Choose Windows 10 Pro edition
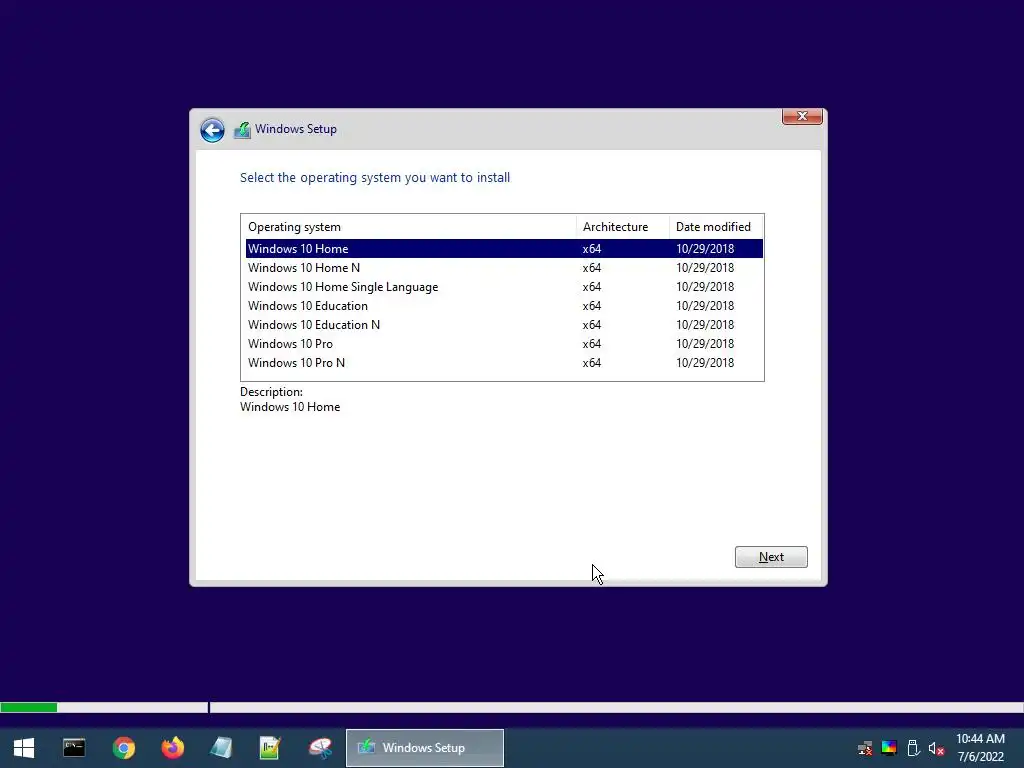Screen dimensions: 1024x768 coord(504,344)
